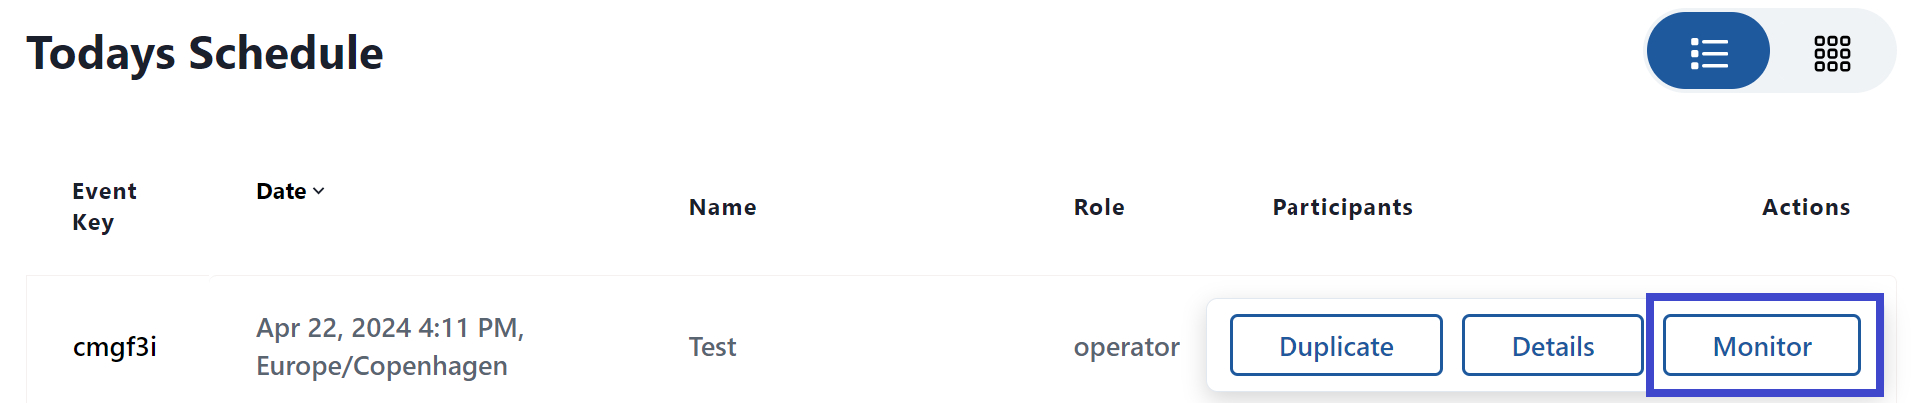1912x403 pixels.
Task: Click the Todays Schedule heading
Action: [x=205, y=53]
